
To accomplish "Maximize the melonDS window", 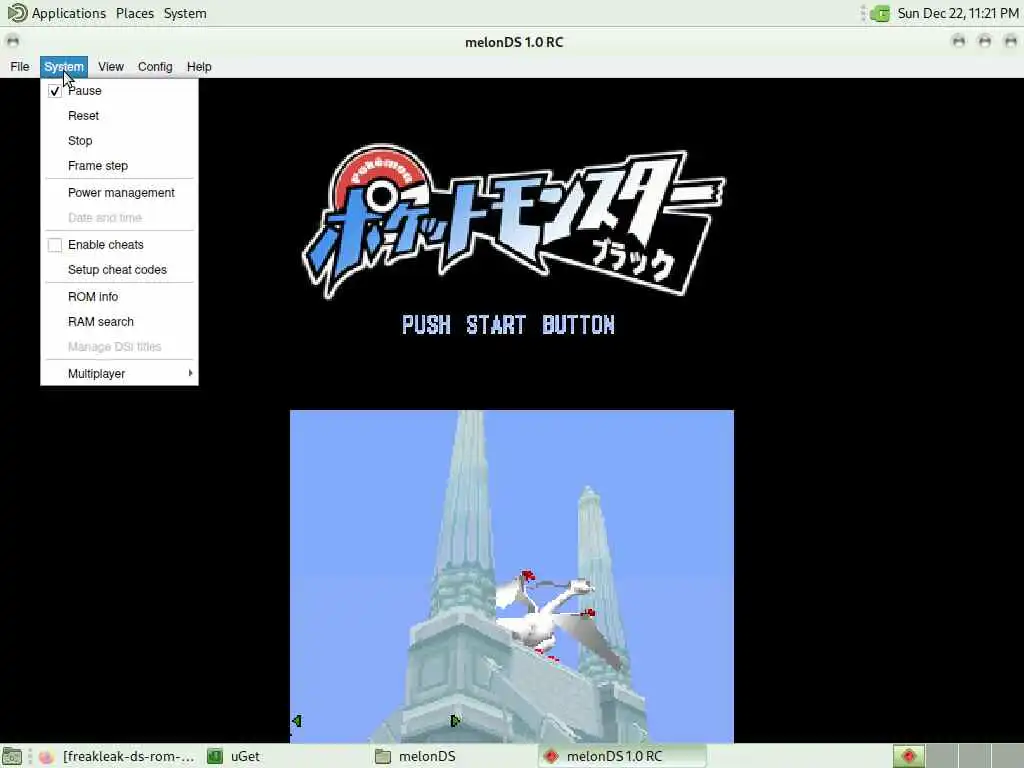I will pyautogui.click(x=985, y=41).
